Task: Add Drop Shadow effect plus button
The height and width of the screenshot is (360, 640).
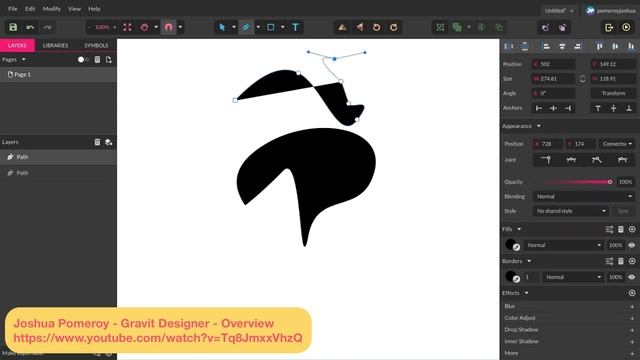Action: pyautogui.click(x=632, y=330)
